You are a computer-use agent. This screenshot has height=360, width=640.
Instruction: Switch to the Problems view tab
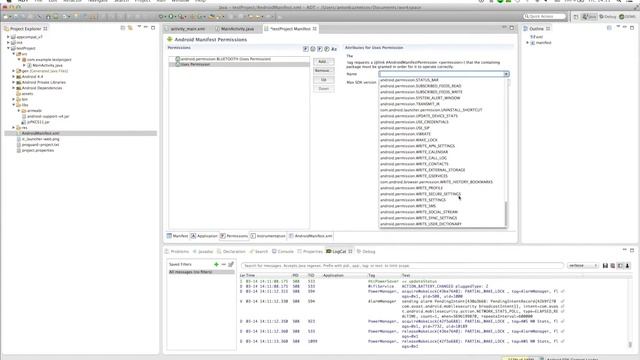click(x=178, y=251)
